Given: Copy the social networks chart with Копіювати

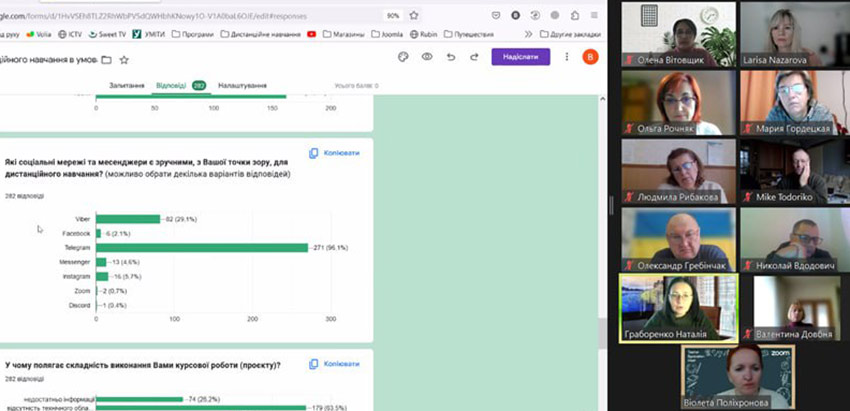Looking at the screenshot, I should pyautogui.click(x=335, y=153).
